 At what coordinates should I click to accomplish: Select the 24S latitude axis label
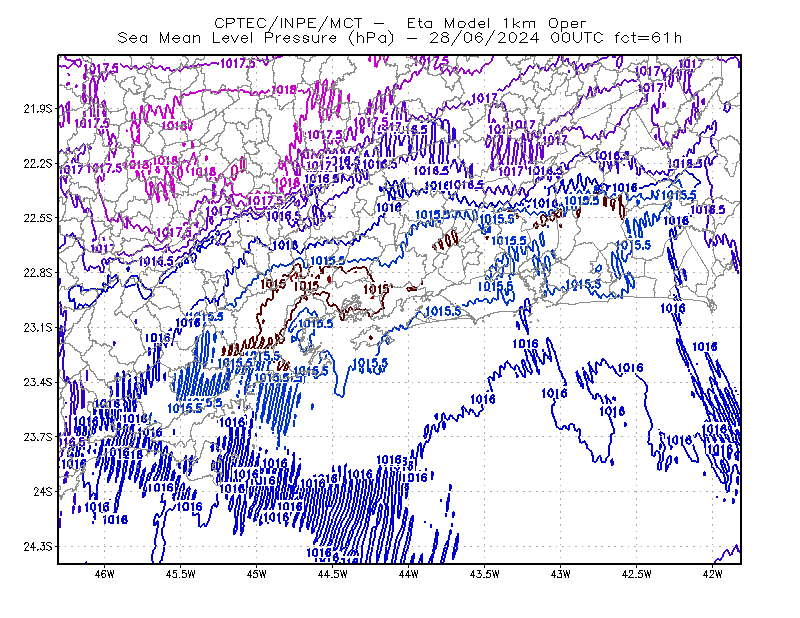(x=42, y=491)
